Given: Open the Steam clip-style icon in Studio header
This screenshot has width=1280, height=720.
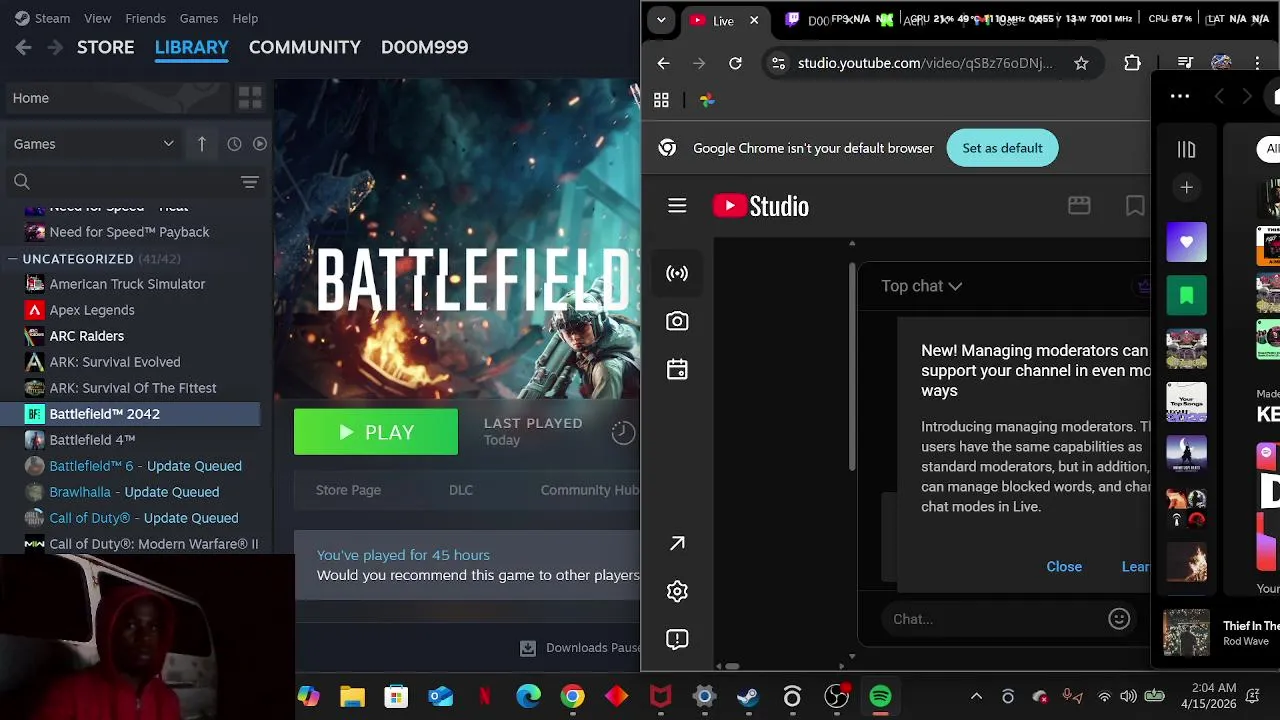Looking at the screenshot, I should (1079, 205).
